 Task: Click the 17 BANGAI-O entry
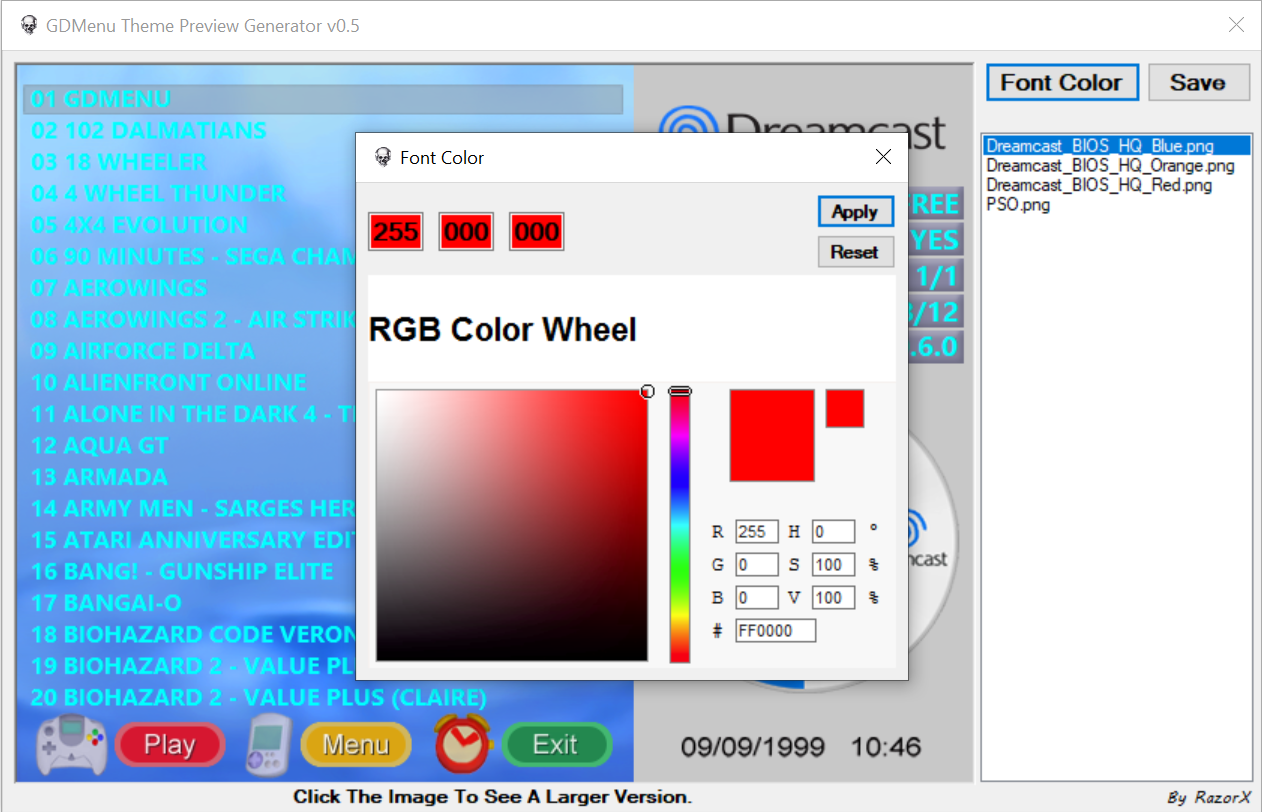[106, 603]
